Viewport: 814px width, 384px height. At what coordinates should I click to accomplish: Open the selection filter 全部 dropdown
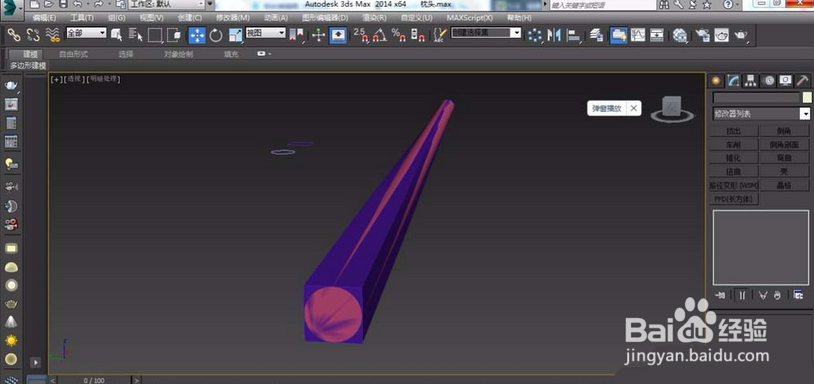coord(86,33)
